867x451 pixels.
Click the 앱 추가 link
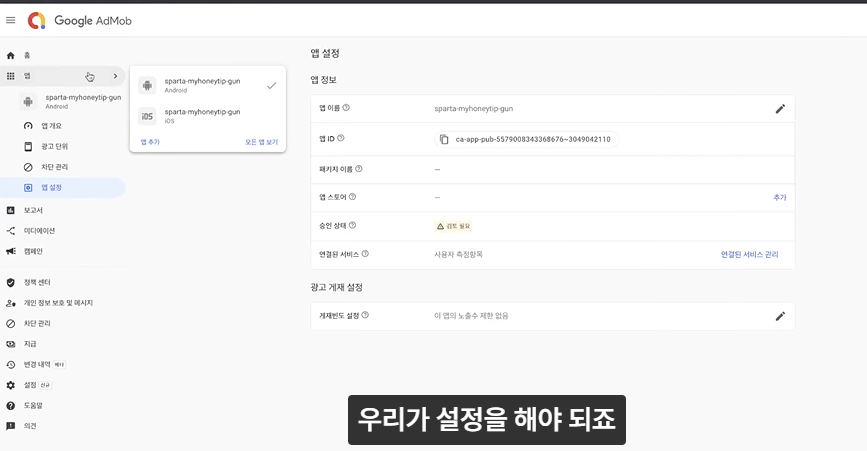[150, 142]
